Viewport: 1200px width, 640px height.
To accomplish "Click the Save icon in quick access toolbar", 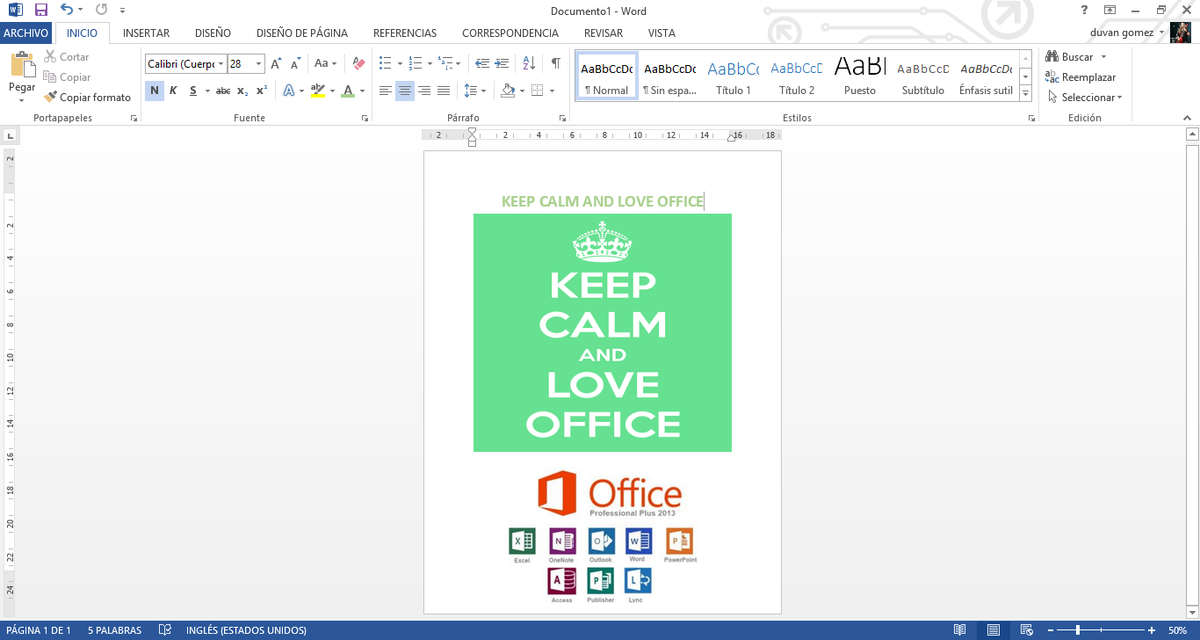I will [x=41, y=10].
